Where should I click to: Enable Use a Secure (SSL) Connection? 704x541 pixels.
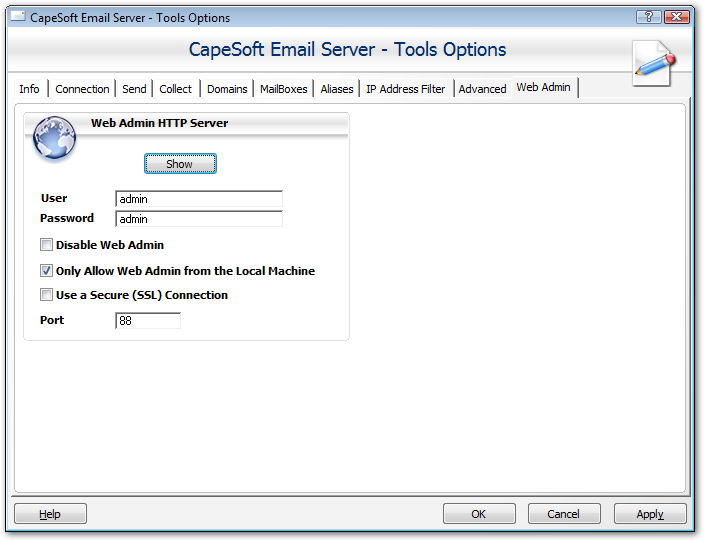click(46, 295)
